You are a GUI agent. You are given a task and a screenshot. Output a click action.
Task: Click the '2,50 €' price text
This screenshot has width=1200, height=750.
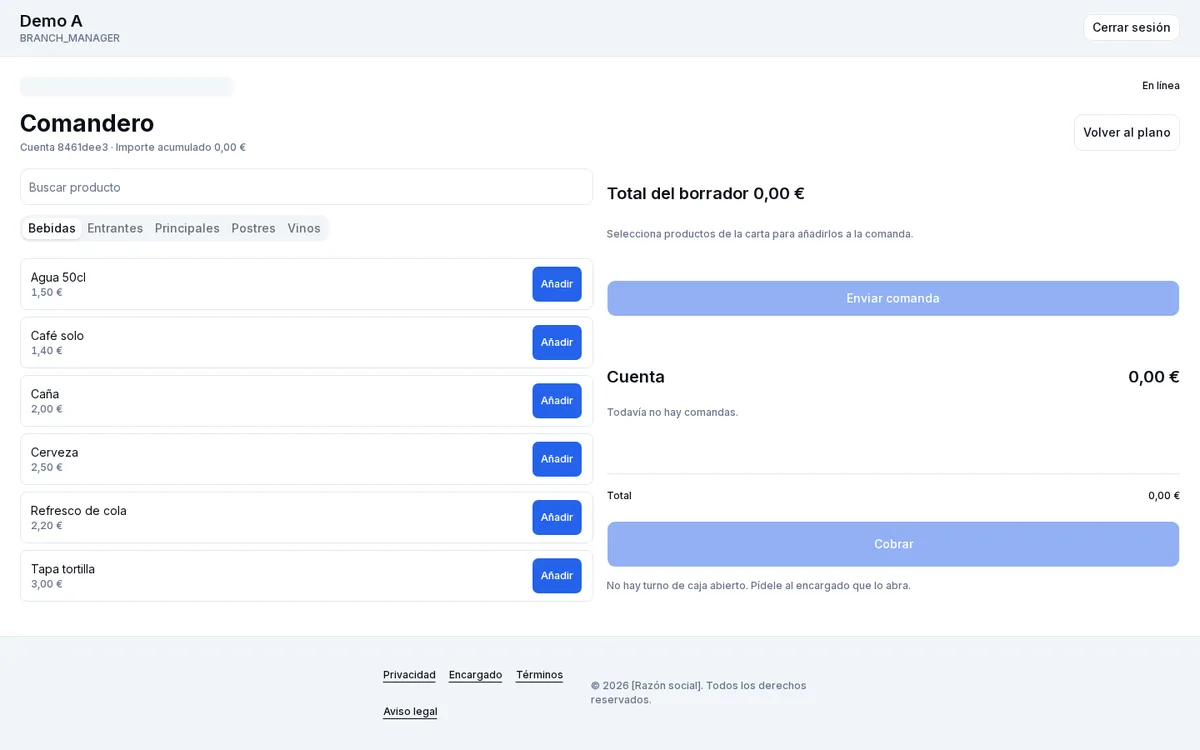click(x=47, y=467)
